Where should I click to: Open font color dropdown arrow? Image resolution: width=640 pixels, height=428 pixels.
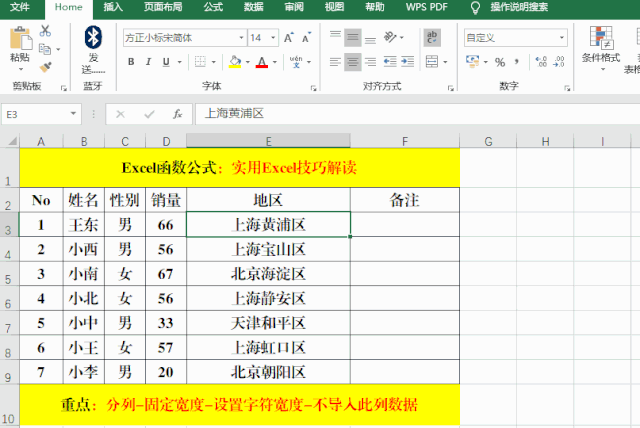pos(275,62)
